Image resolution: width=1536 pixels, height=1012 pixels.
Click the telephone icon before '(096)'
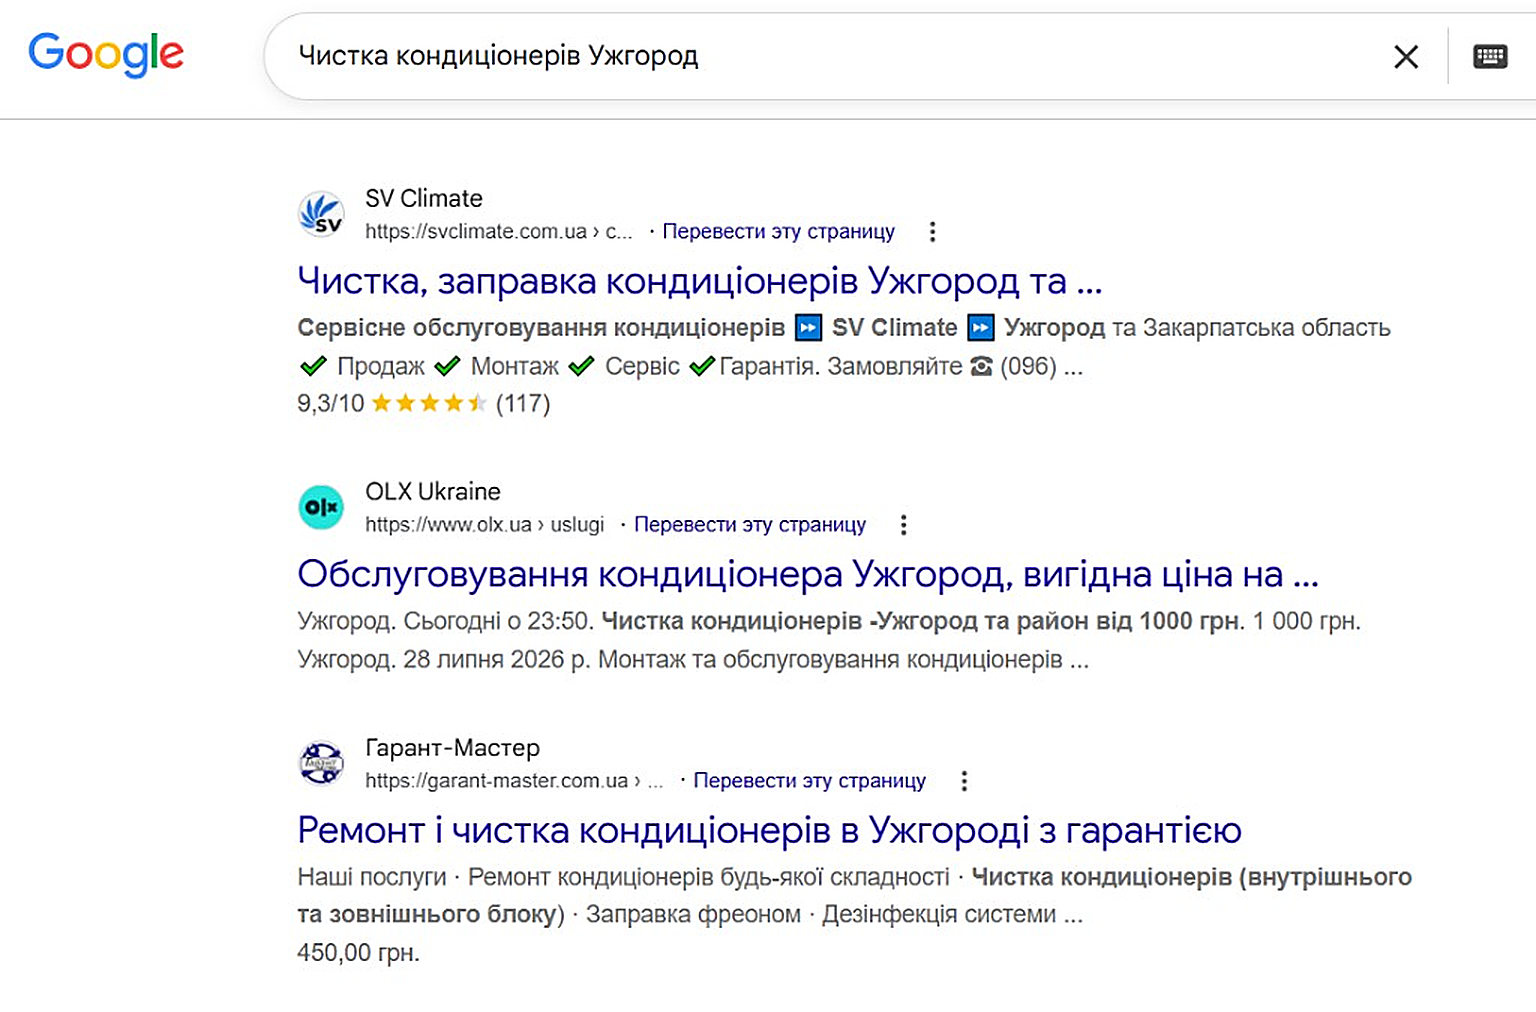(x=982, y=367)
